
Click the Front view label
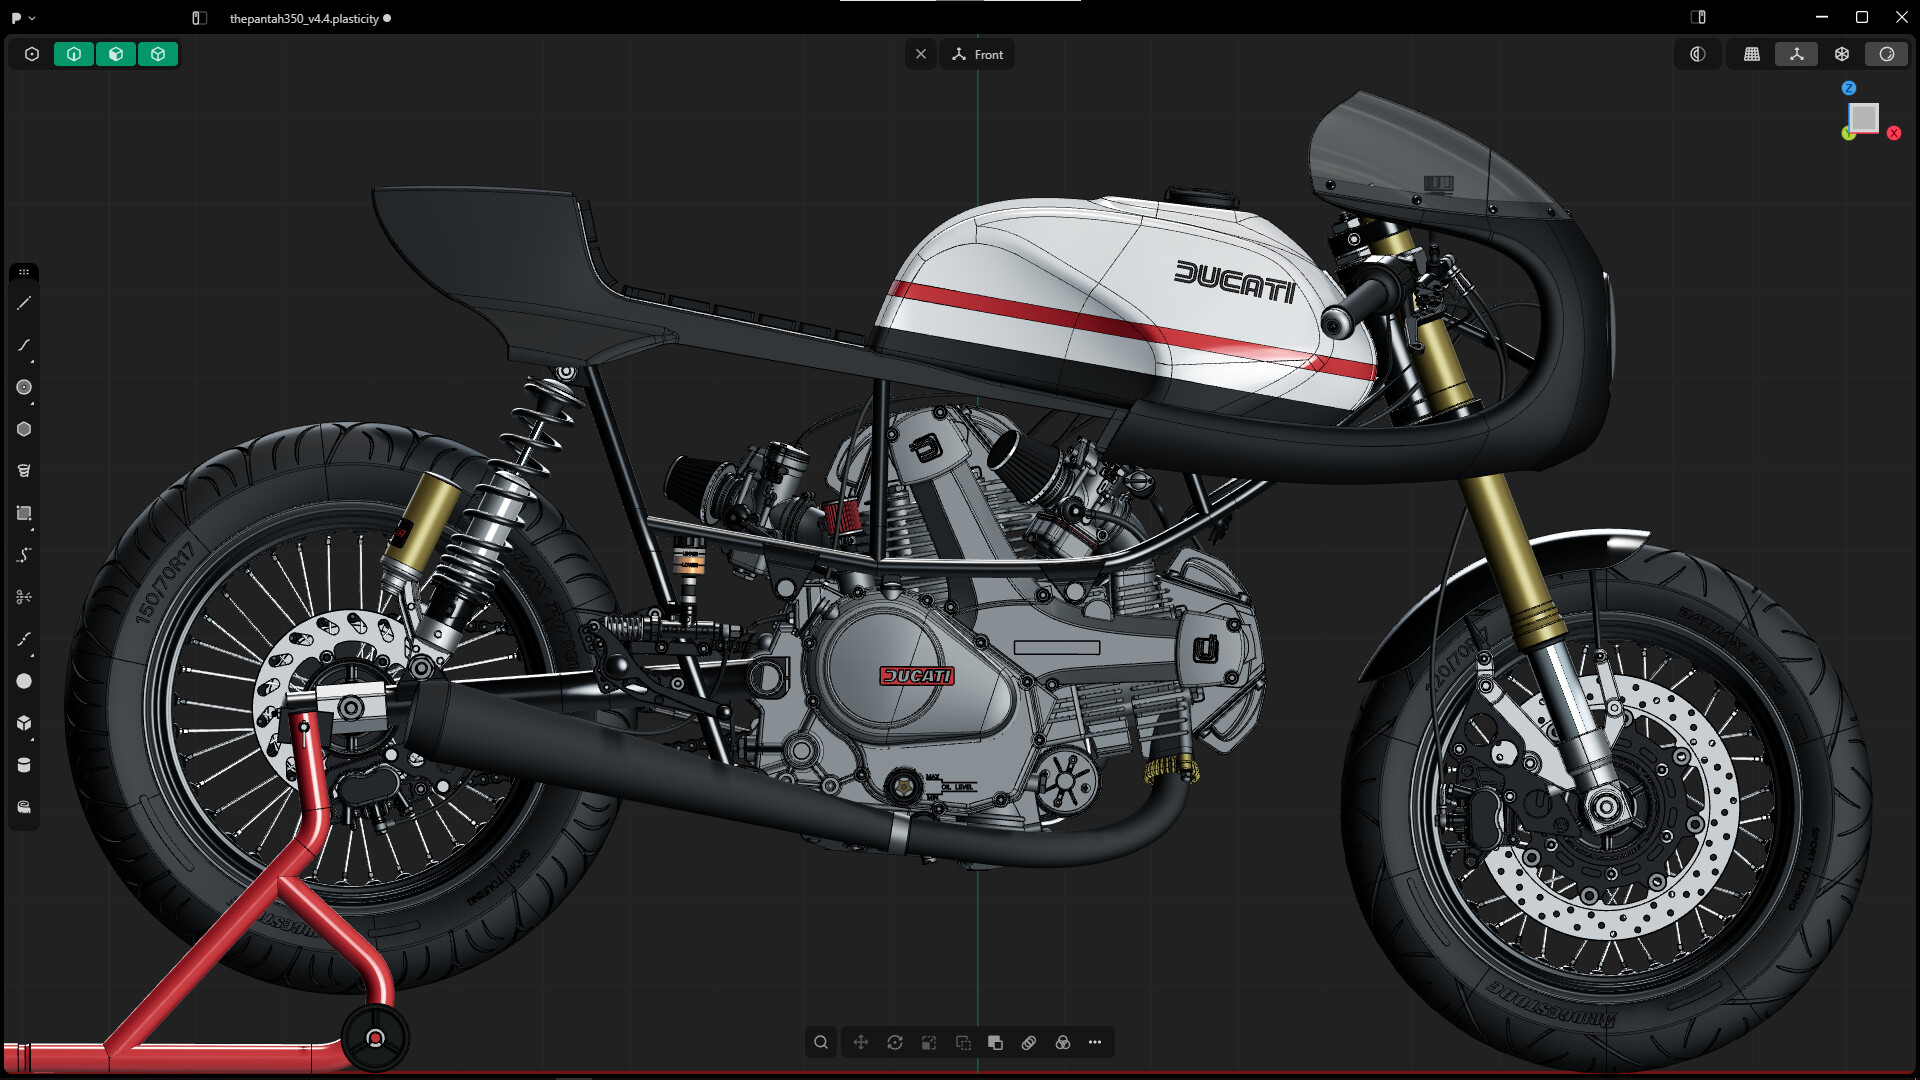tap(987, 54)
